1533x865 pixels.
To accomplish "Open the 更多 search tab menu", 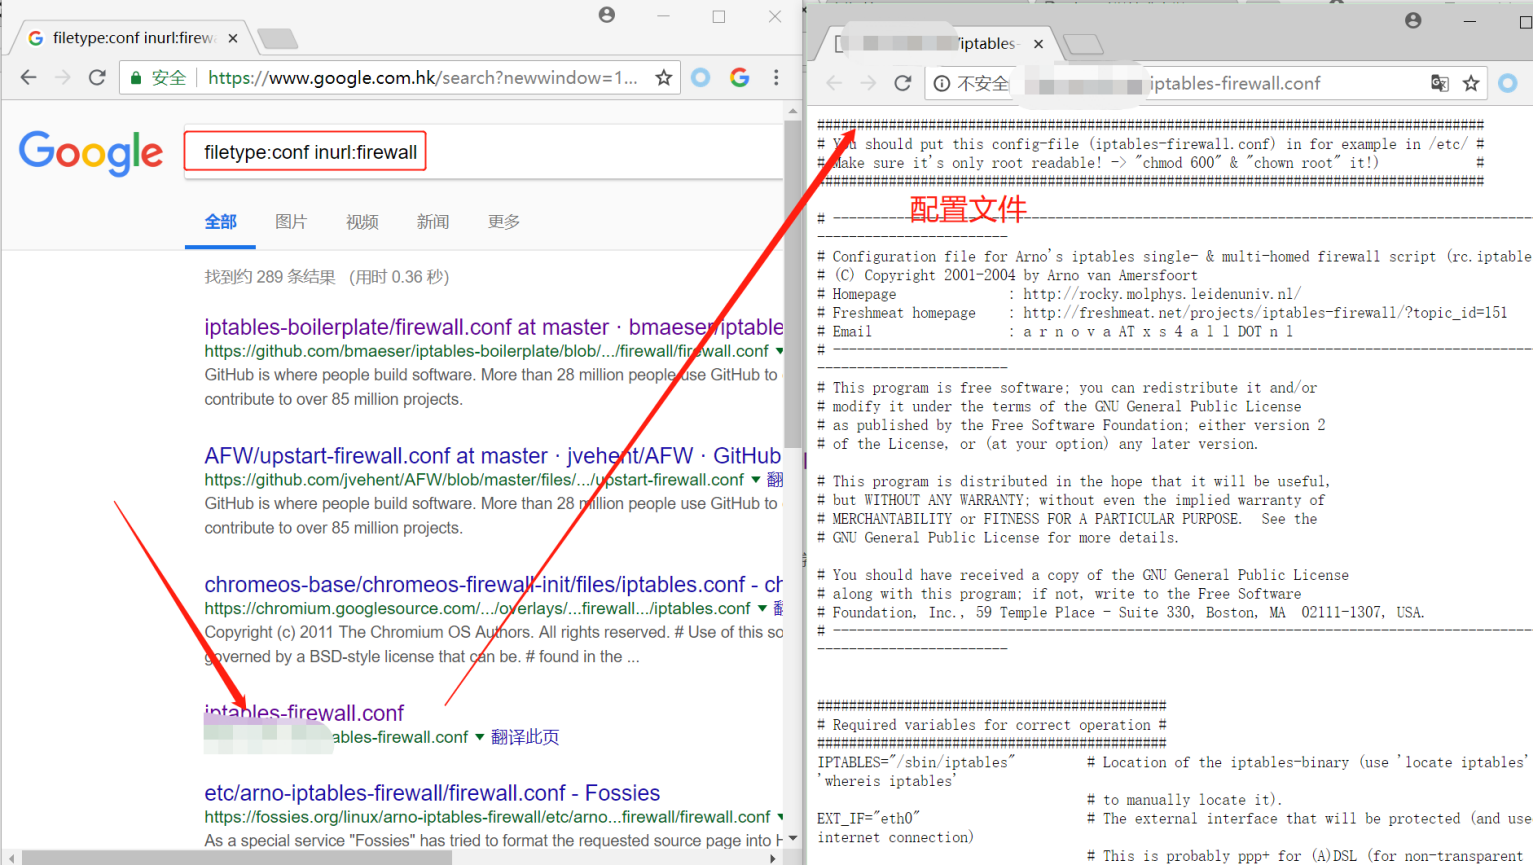I will [504, 222].
